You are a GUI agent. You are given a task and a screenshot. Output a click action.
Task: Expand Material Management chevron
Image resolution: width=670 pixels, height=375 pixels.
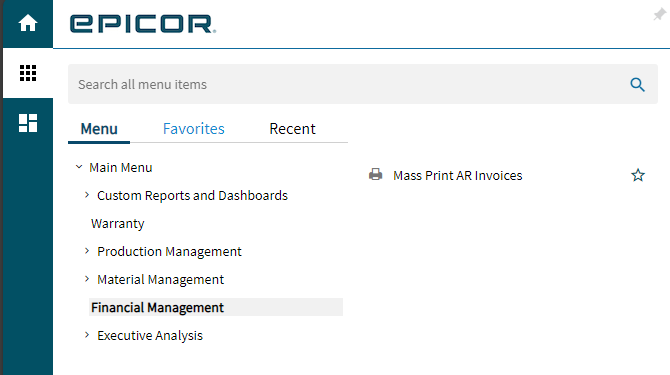87,279
